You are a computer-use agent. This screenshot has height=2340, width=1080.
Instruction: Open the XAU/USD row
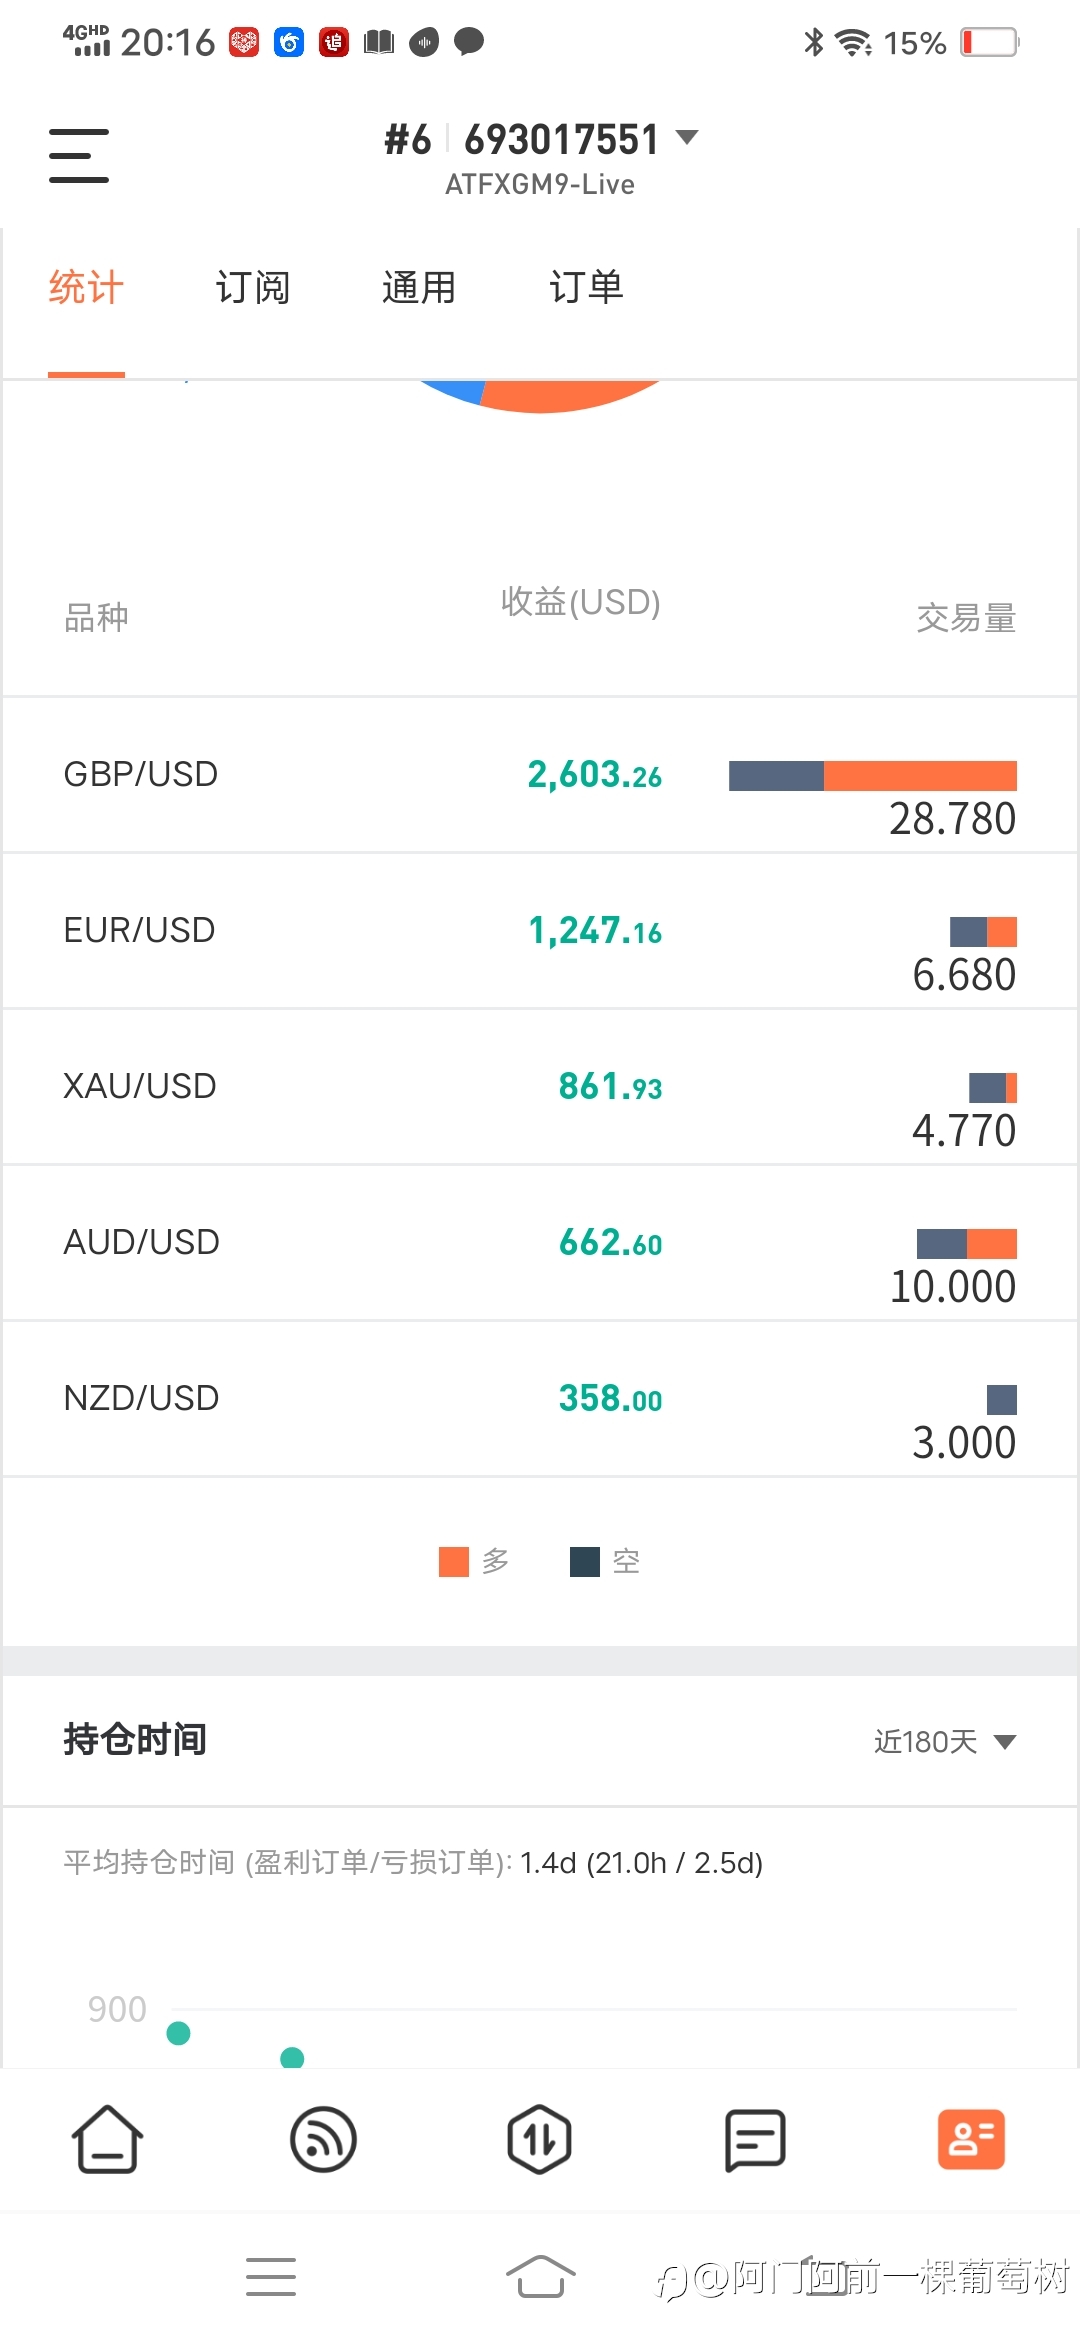(540, 1087)
